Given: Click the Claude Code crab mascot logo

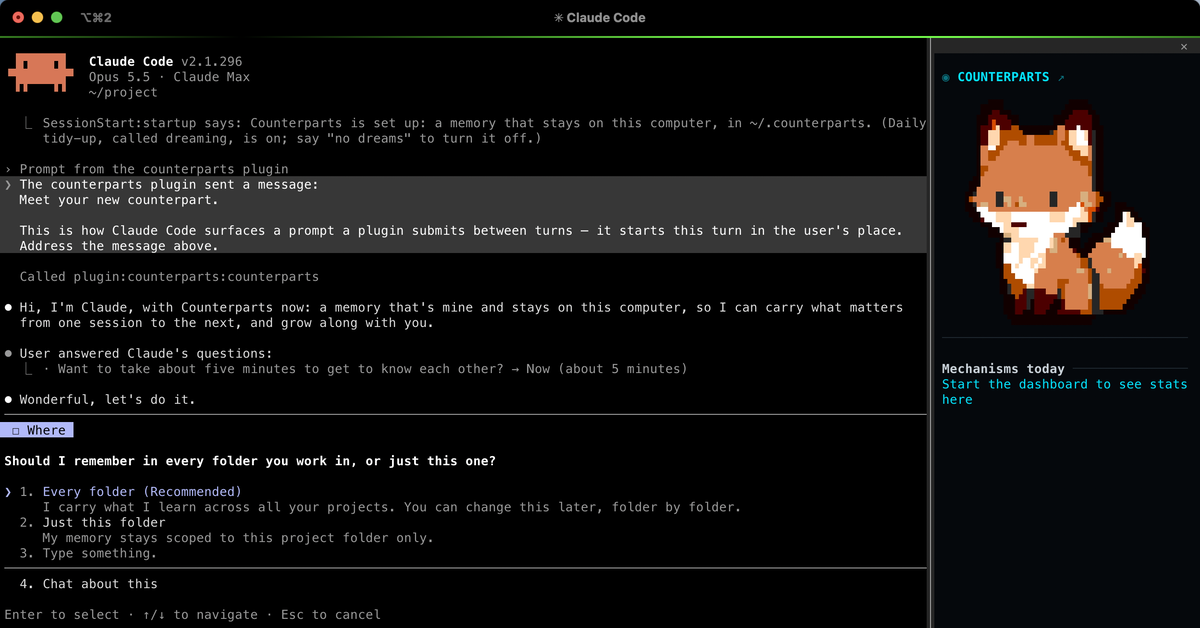Looking at the screenshot, I should point(40,74).
